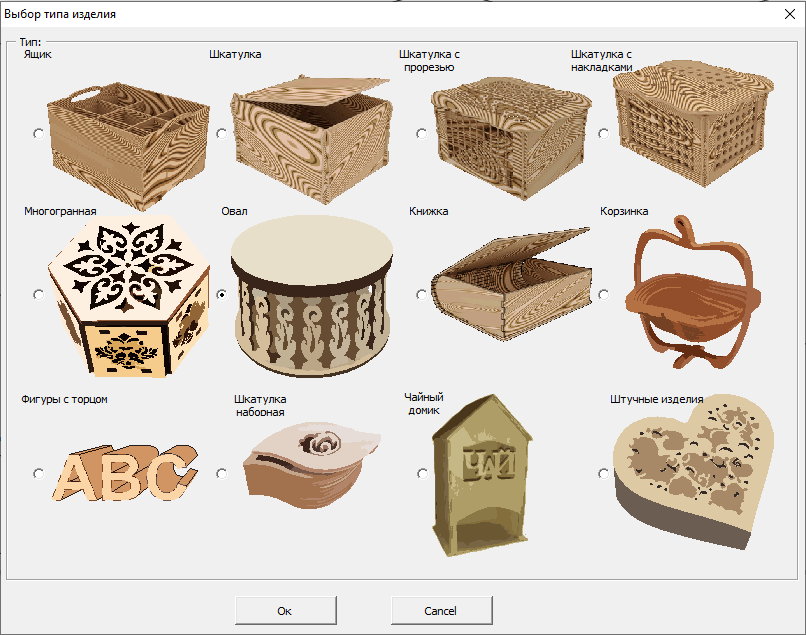Click the tea house image

[482, 476]
